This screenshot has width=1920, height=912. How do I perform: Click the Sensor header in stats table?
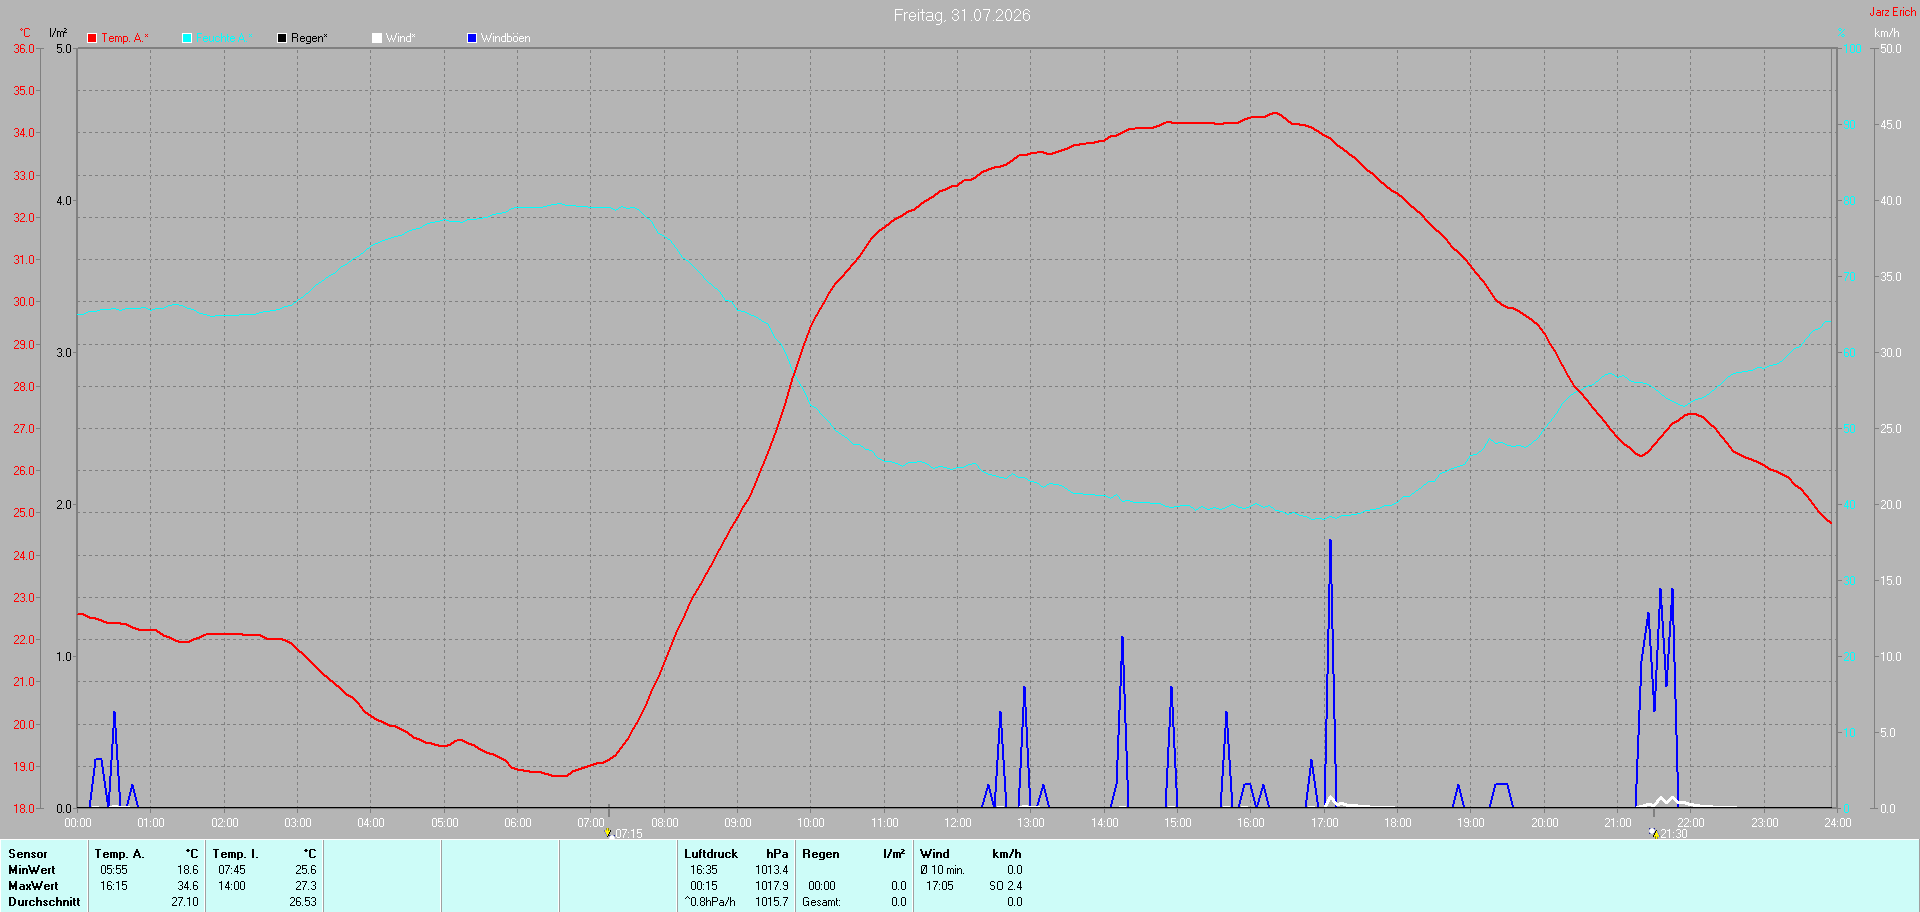[x=28, y=854]
